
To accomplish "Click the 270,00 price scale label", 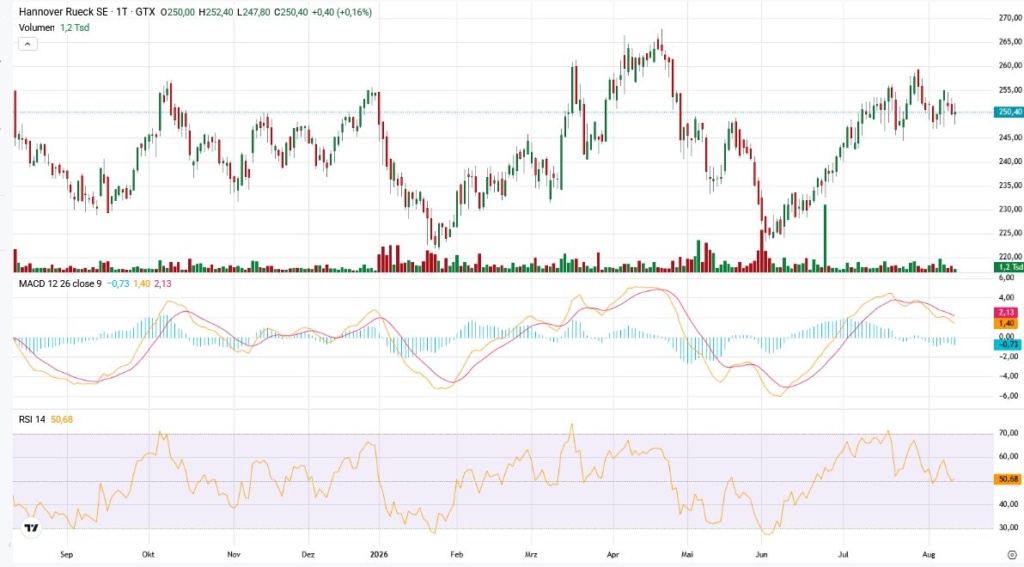I will [1010, 18].
